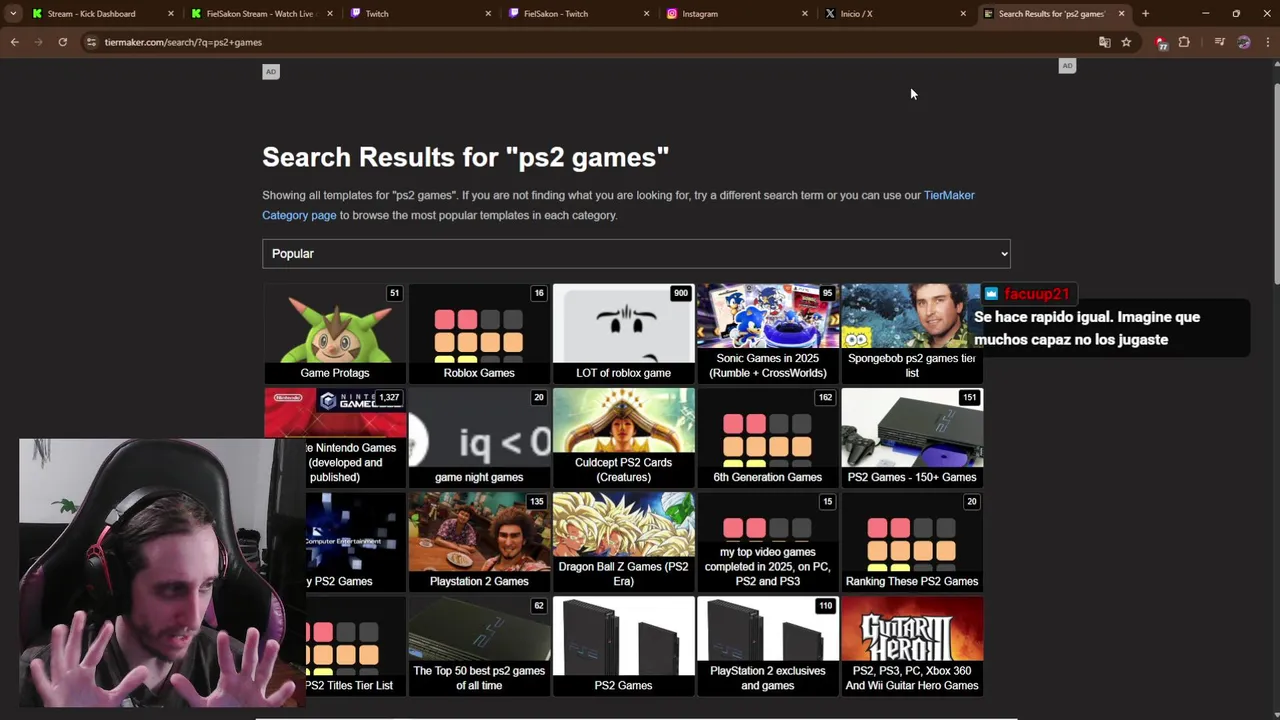
Task: Open the media controls icon
Action: [1219, 42]
